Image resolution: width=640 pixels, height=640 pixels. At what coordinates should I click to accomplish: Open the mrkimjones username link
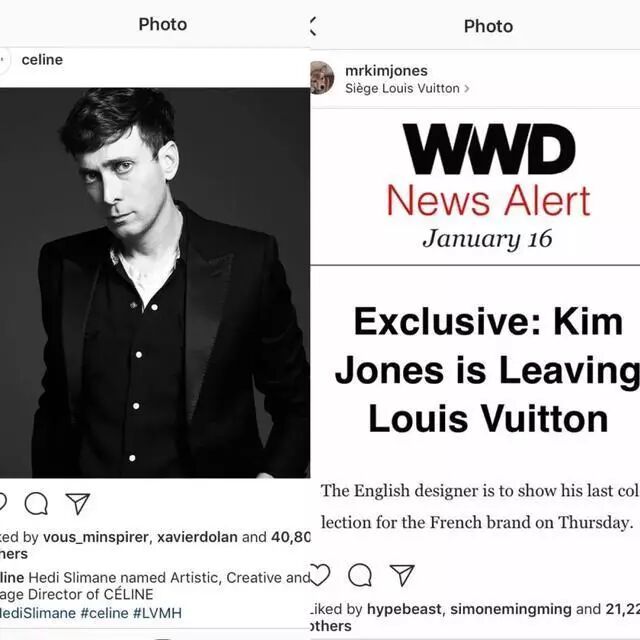[386, 71]
